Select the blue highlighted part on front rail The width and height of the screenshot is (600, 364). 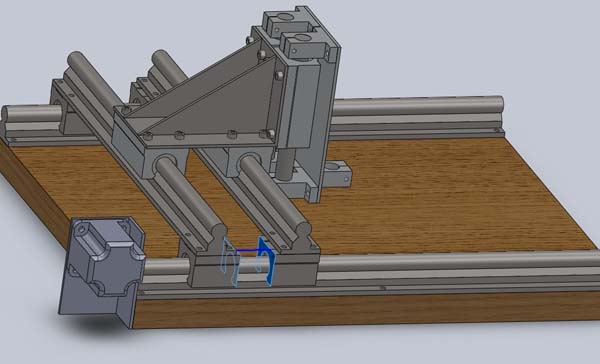point(249,262)
